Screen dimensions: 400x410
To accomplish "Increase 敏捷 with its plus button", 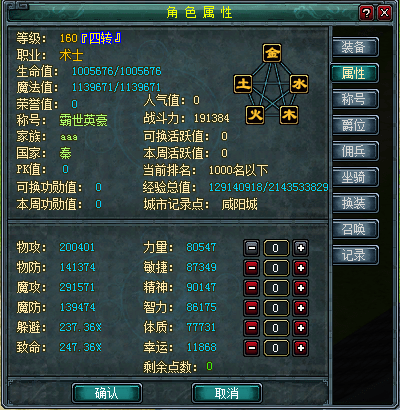I will tap(301, 268).
